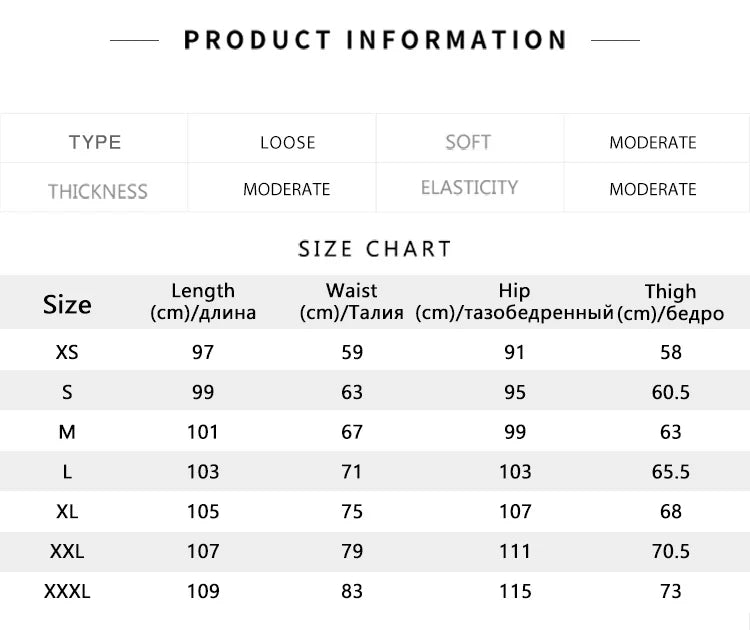The image size is (750, 630).
Task: Click the MODERATE value beside ELASTICITY
Action: [x=652, y=189]
